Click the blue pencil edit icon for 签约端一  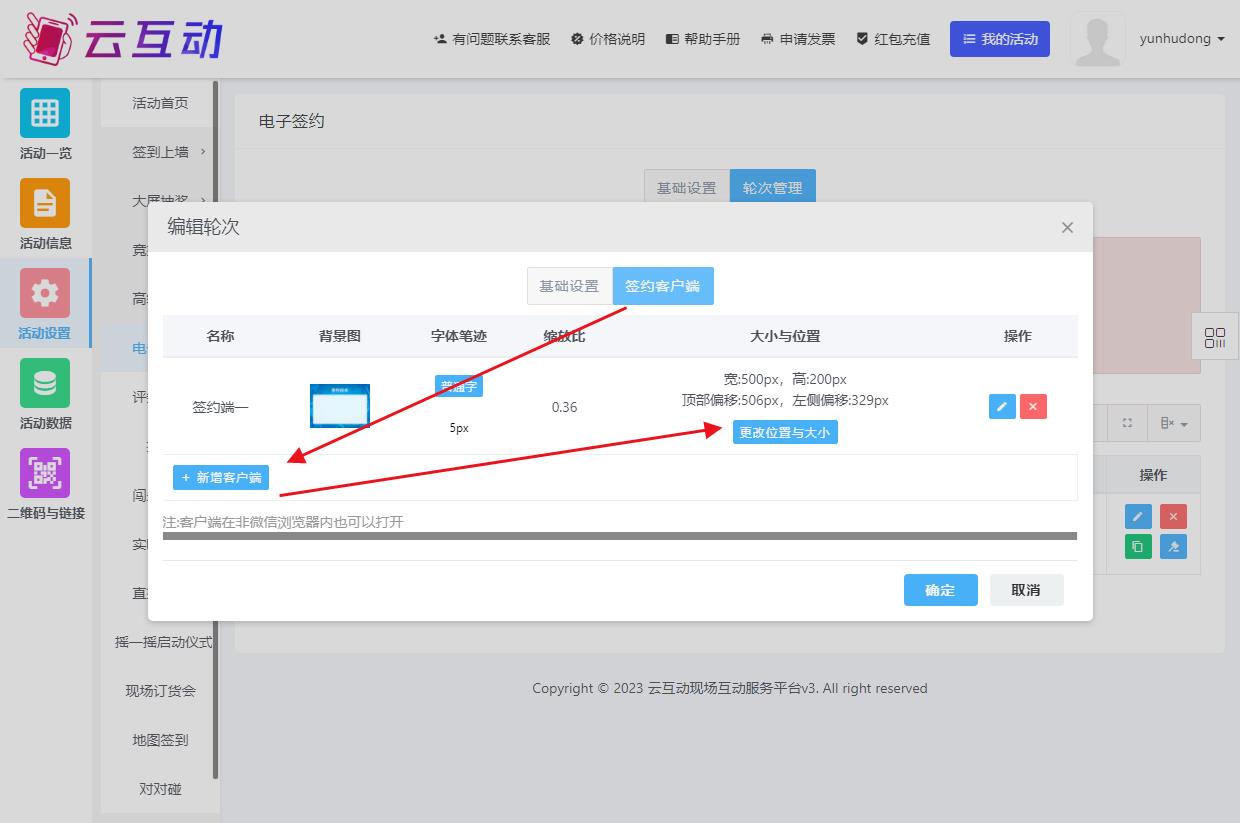(x=1001, y=406)
